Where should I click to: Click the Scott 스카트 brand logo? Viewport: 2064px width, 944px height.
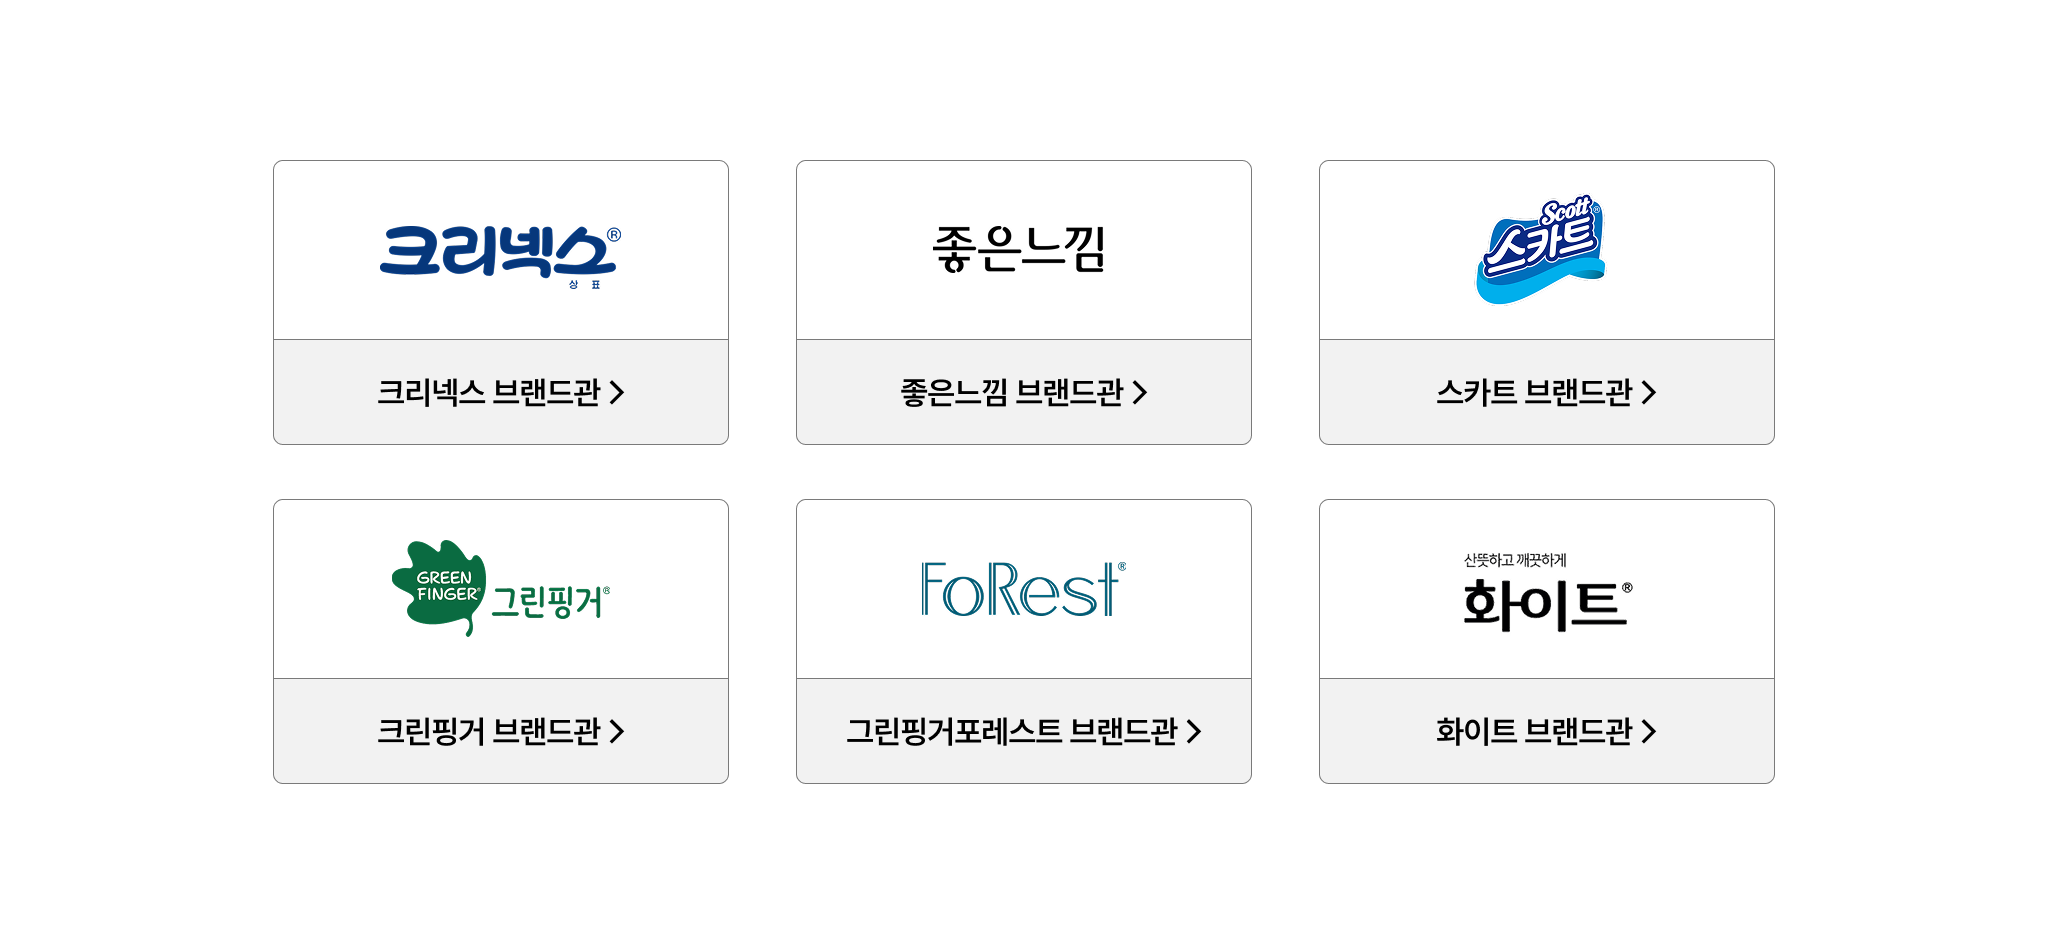coord(1541,249)
